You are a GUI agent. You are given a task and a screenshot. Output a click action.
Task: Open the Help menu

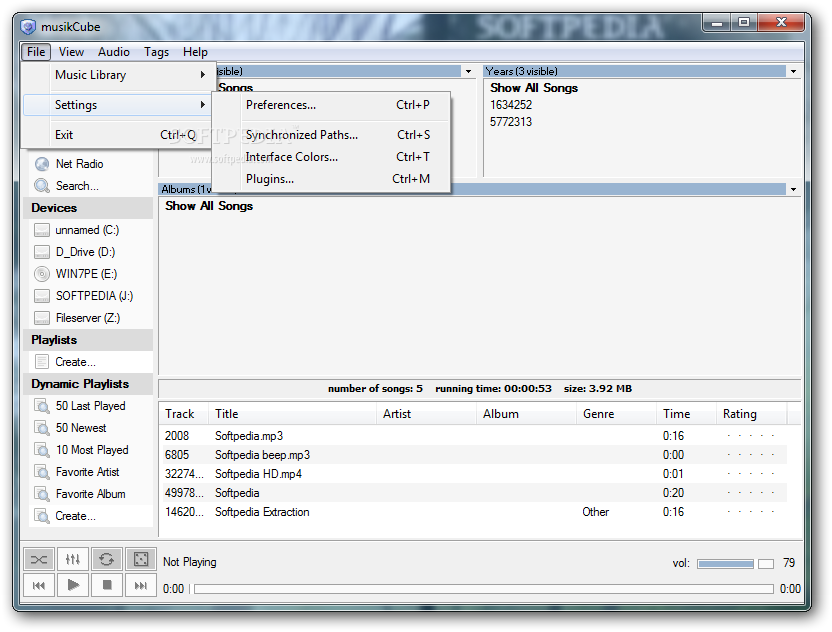[x=195, y=52]
